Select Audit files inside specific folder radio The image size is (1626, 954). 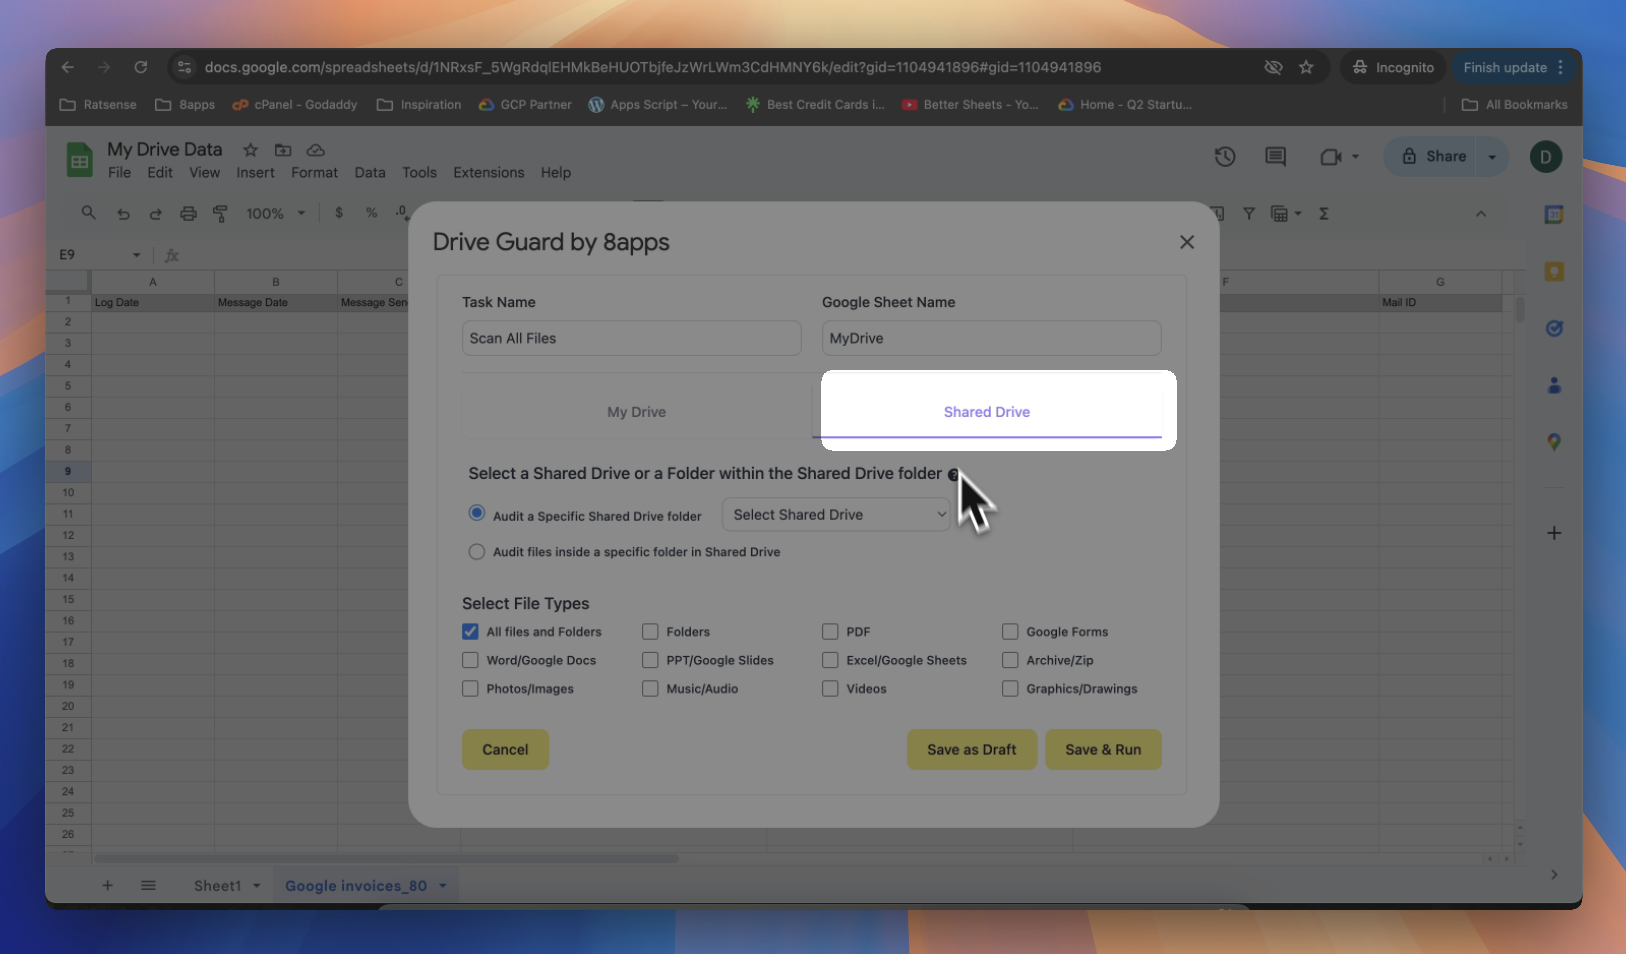coord(477,552)
